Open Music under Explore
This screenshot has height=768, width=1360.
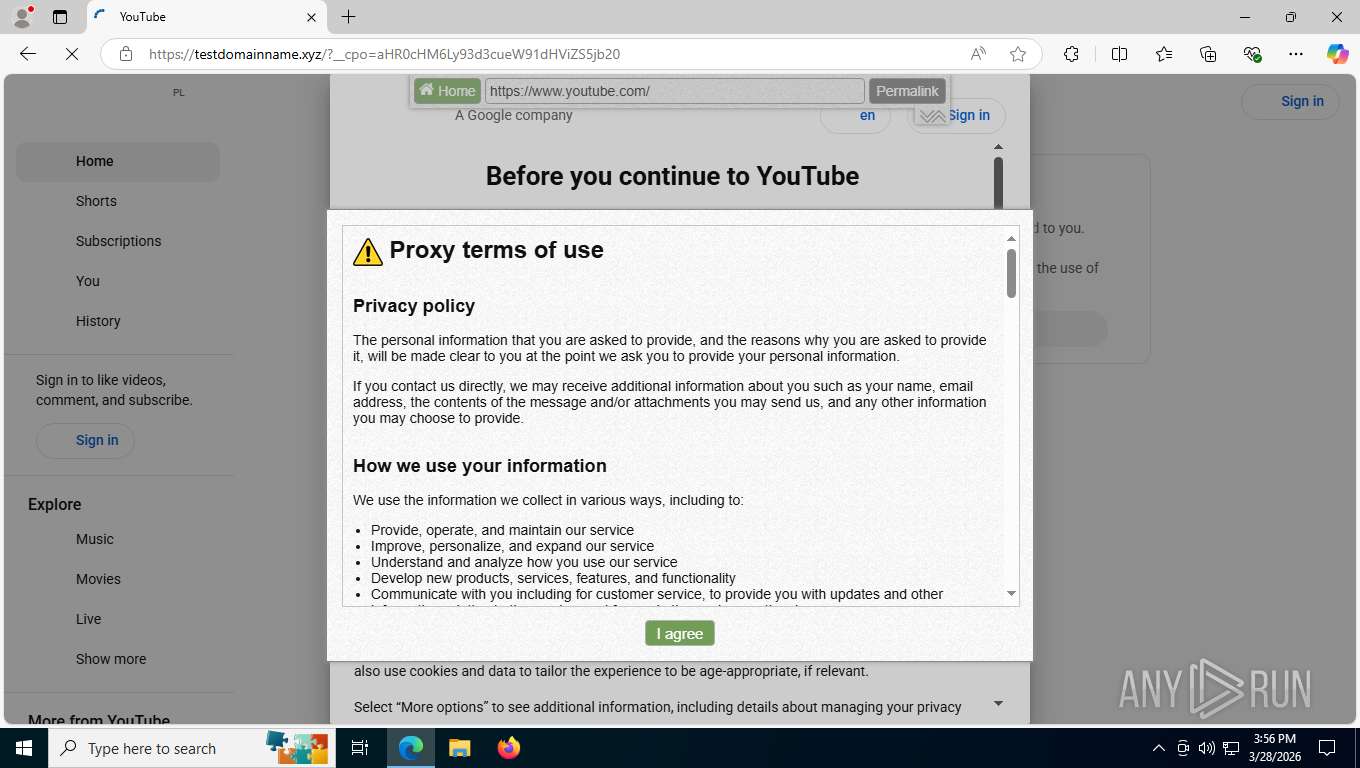click(118, 539)
